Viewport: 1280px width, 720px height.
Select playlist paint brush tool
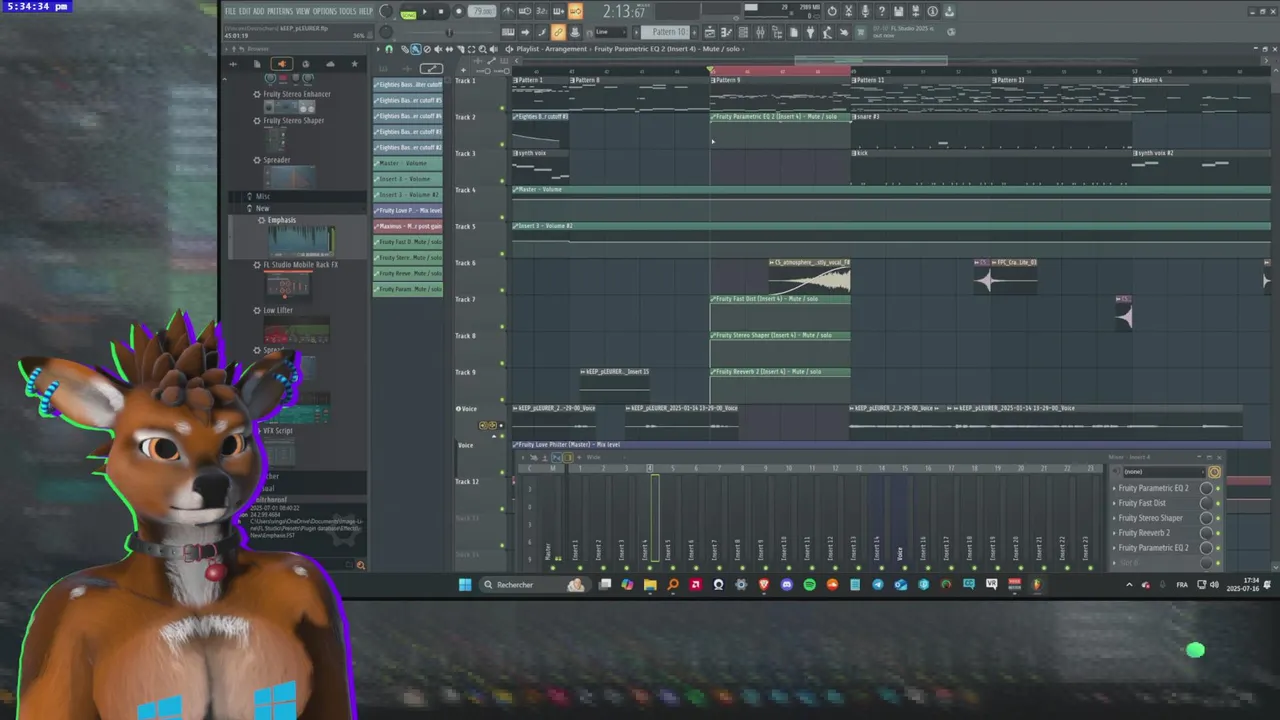pyautogui.click(x=415, y=49)
